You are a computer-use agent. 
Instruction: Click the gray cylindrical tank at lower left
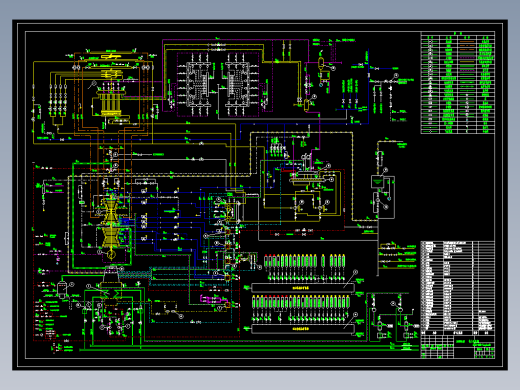(62, 289)
